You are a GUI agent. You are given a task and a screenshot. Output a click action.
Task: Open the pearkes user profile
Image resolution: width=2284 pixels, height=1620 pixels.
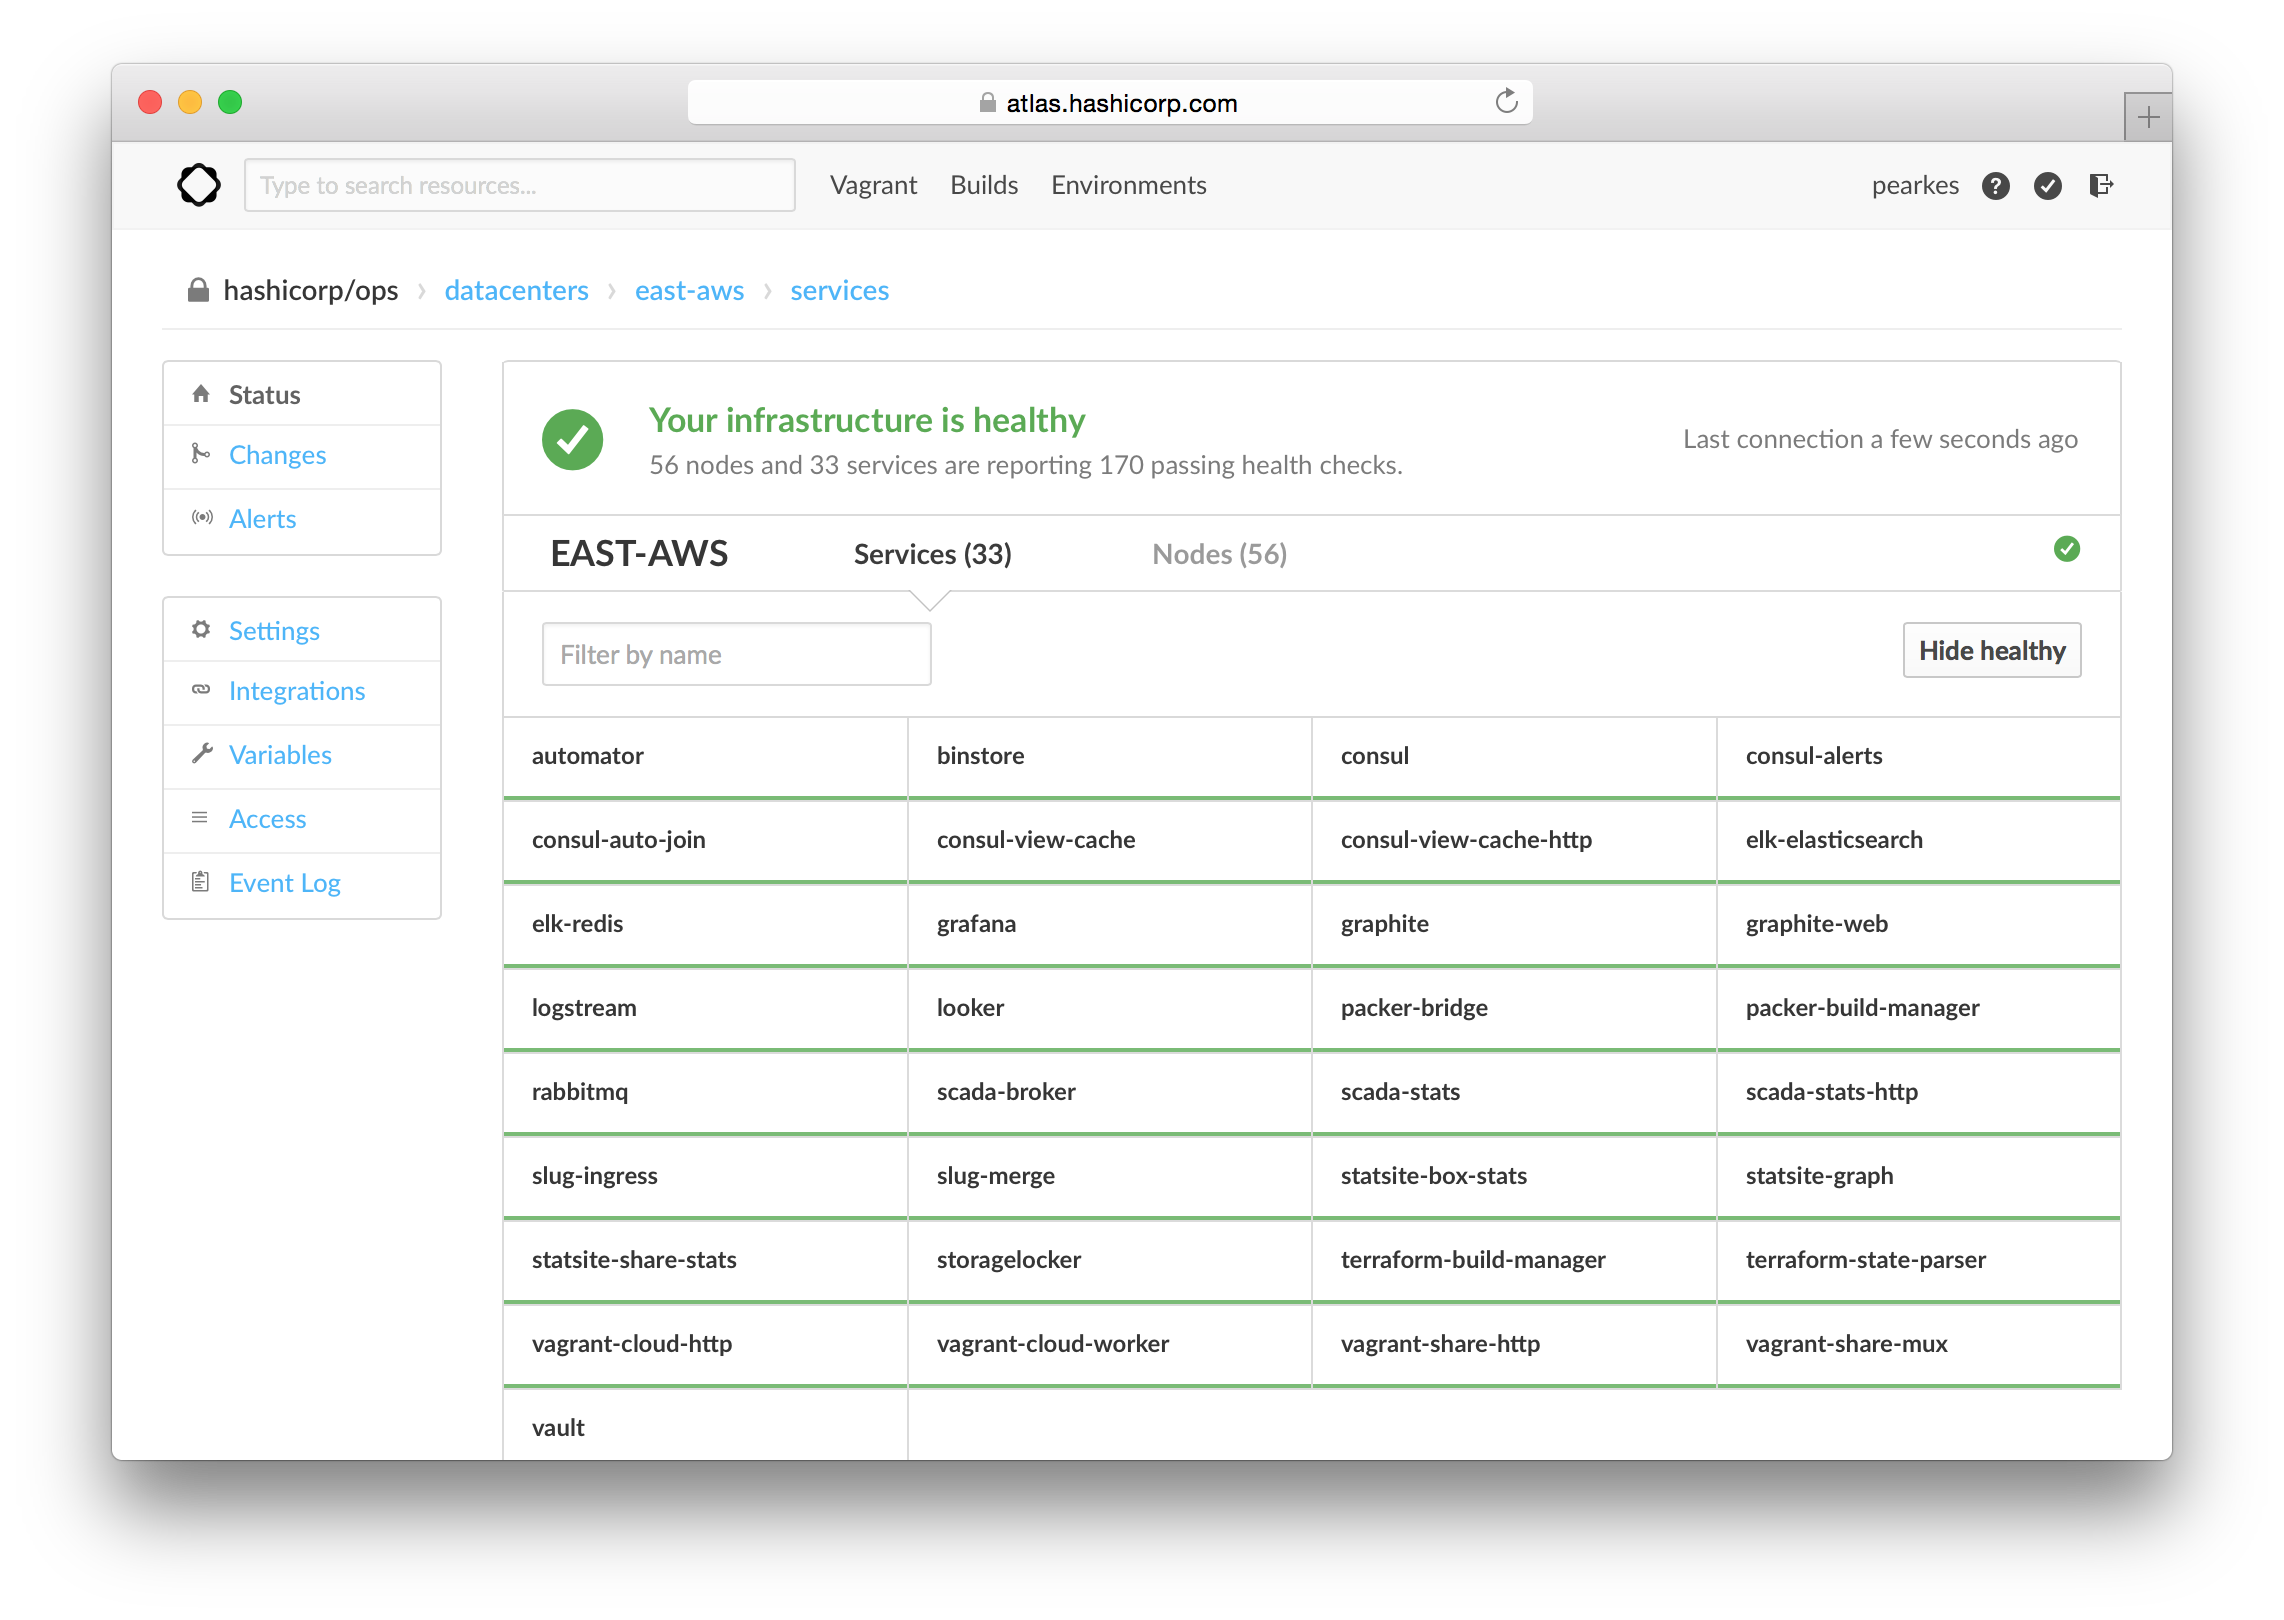(x=1914, y=186)
